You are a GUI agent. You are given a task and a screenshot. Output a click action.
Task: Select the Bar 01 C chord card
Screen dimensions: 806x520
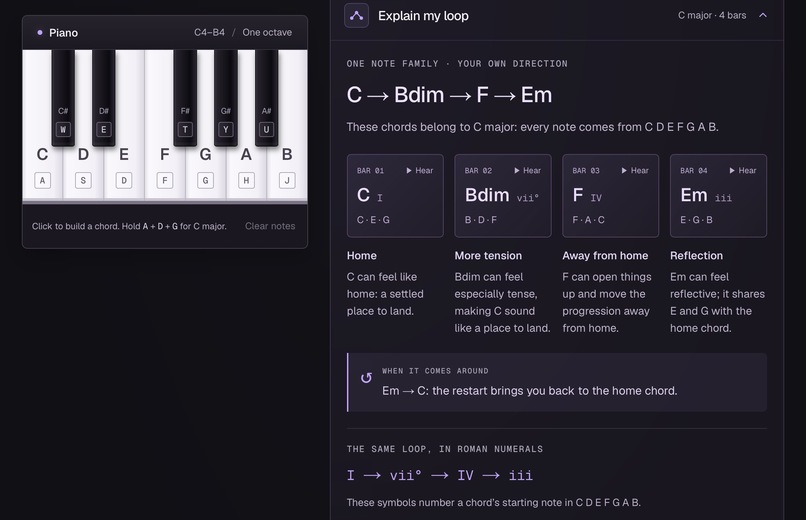(x=395, y=196)
